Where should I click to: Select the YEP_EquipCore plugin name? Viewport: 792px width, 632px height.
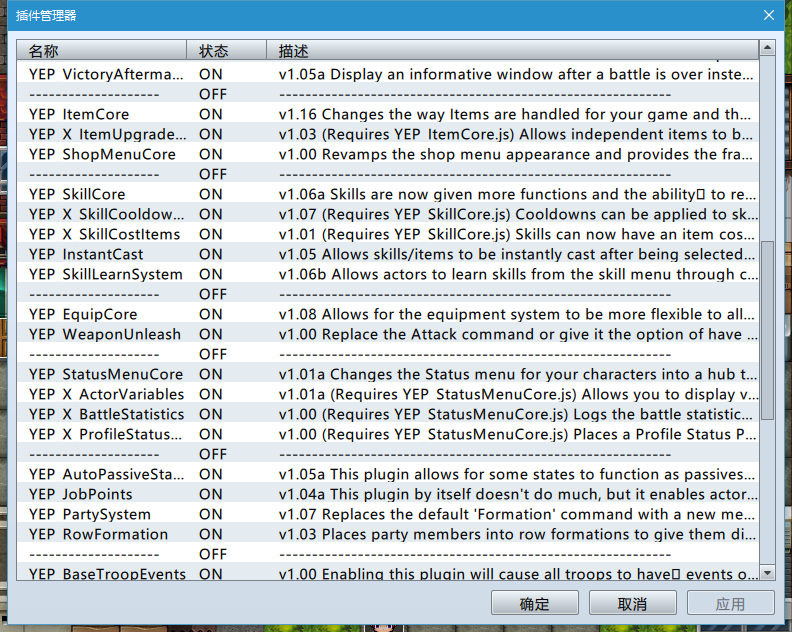click(83, 314)
